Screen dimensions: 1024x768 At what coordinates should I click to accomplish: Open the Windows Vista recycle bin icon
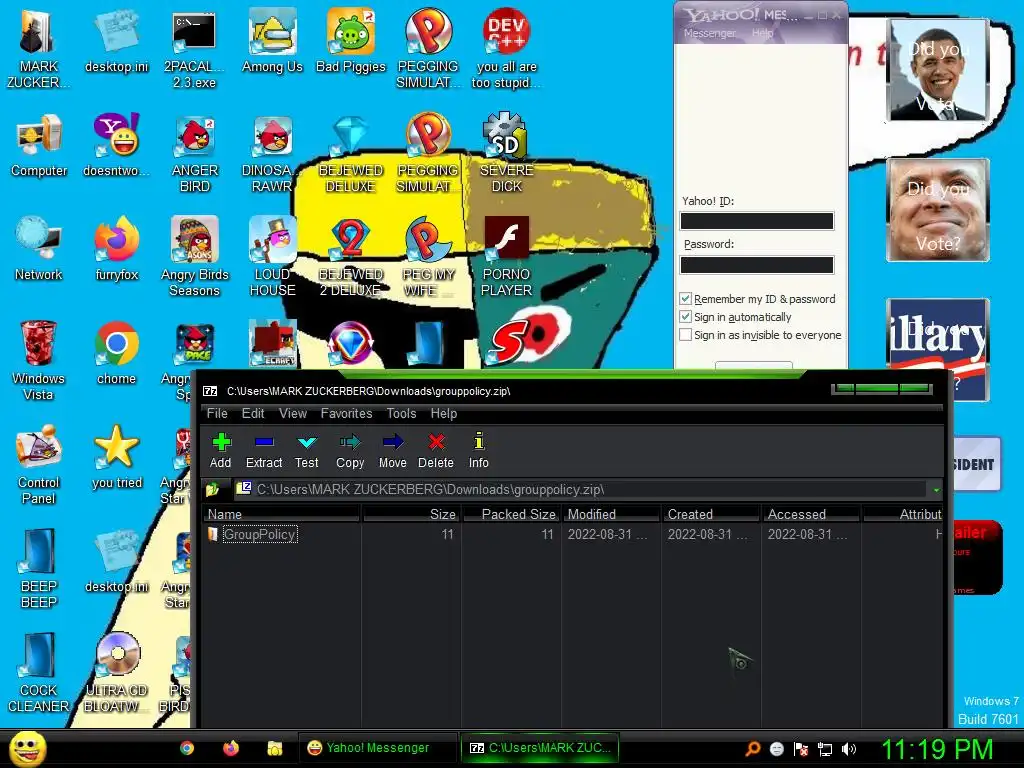coord(39,360)
